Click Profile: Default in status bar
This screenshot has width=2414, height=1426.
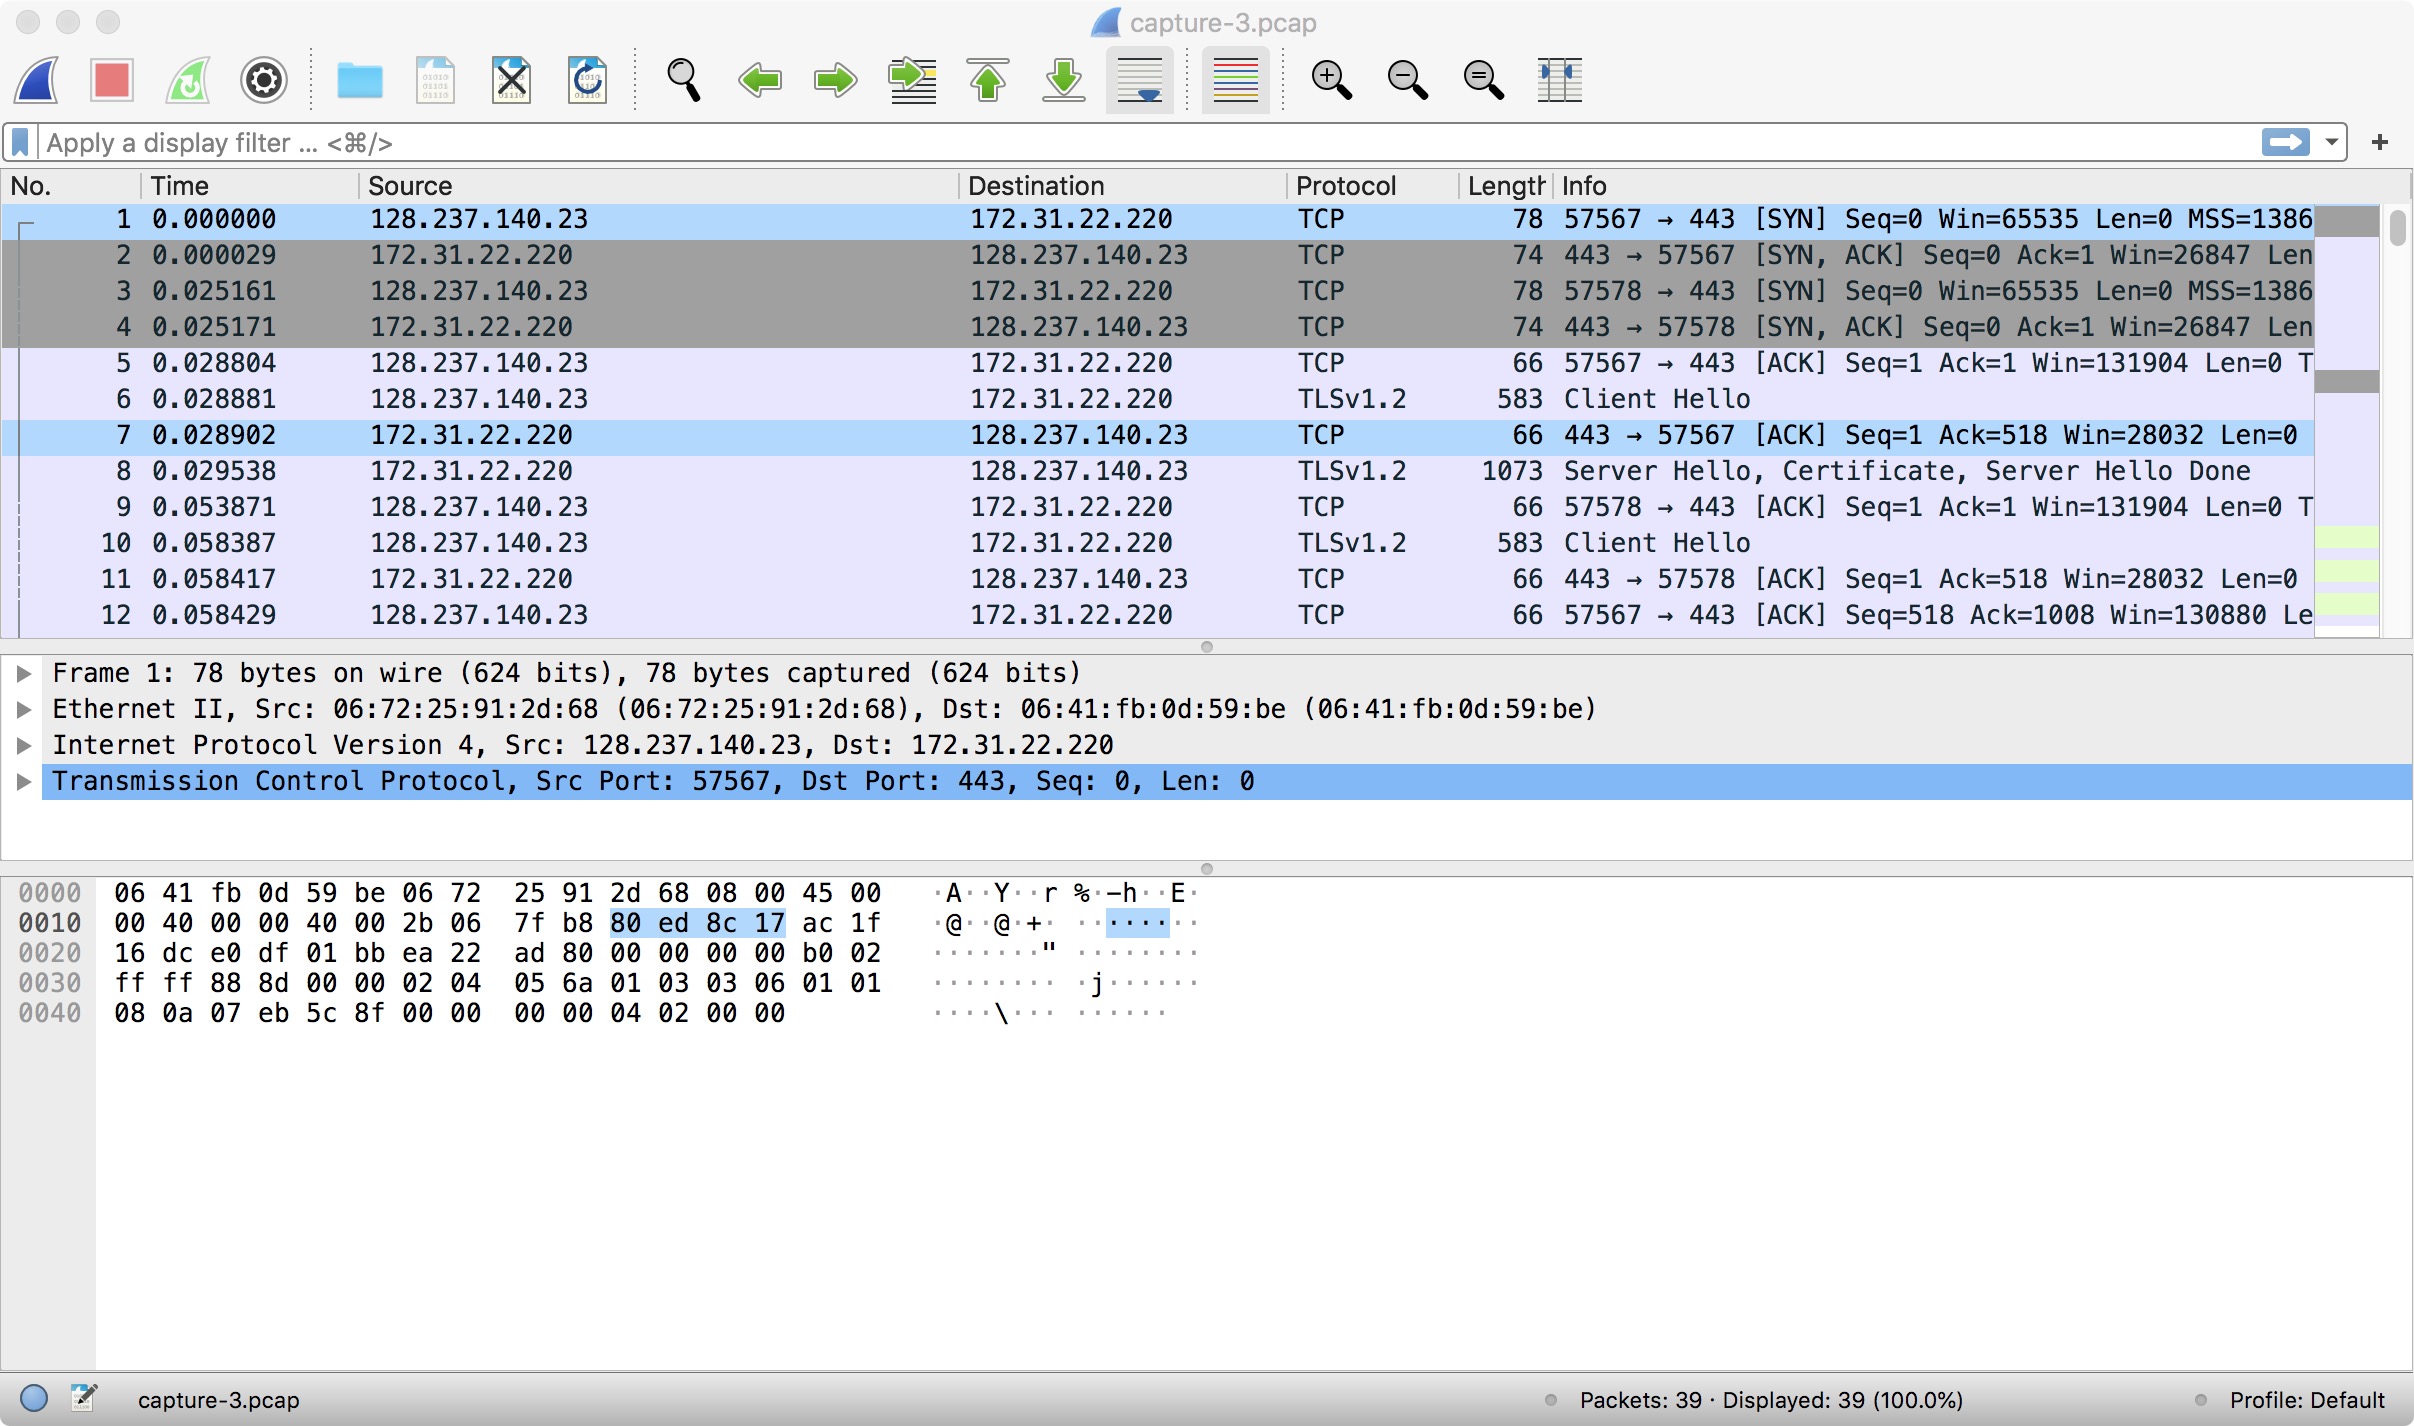[x=2307, y=1400]
